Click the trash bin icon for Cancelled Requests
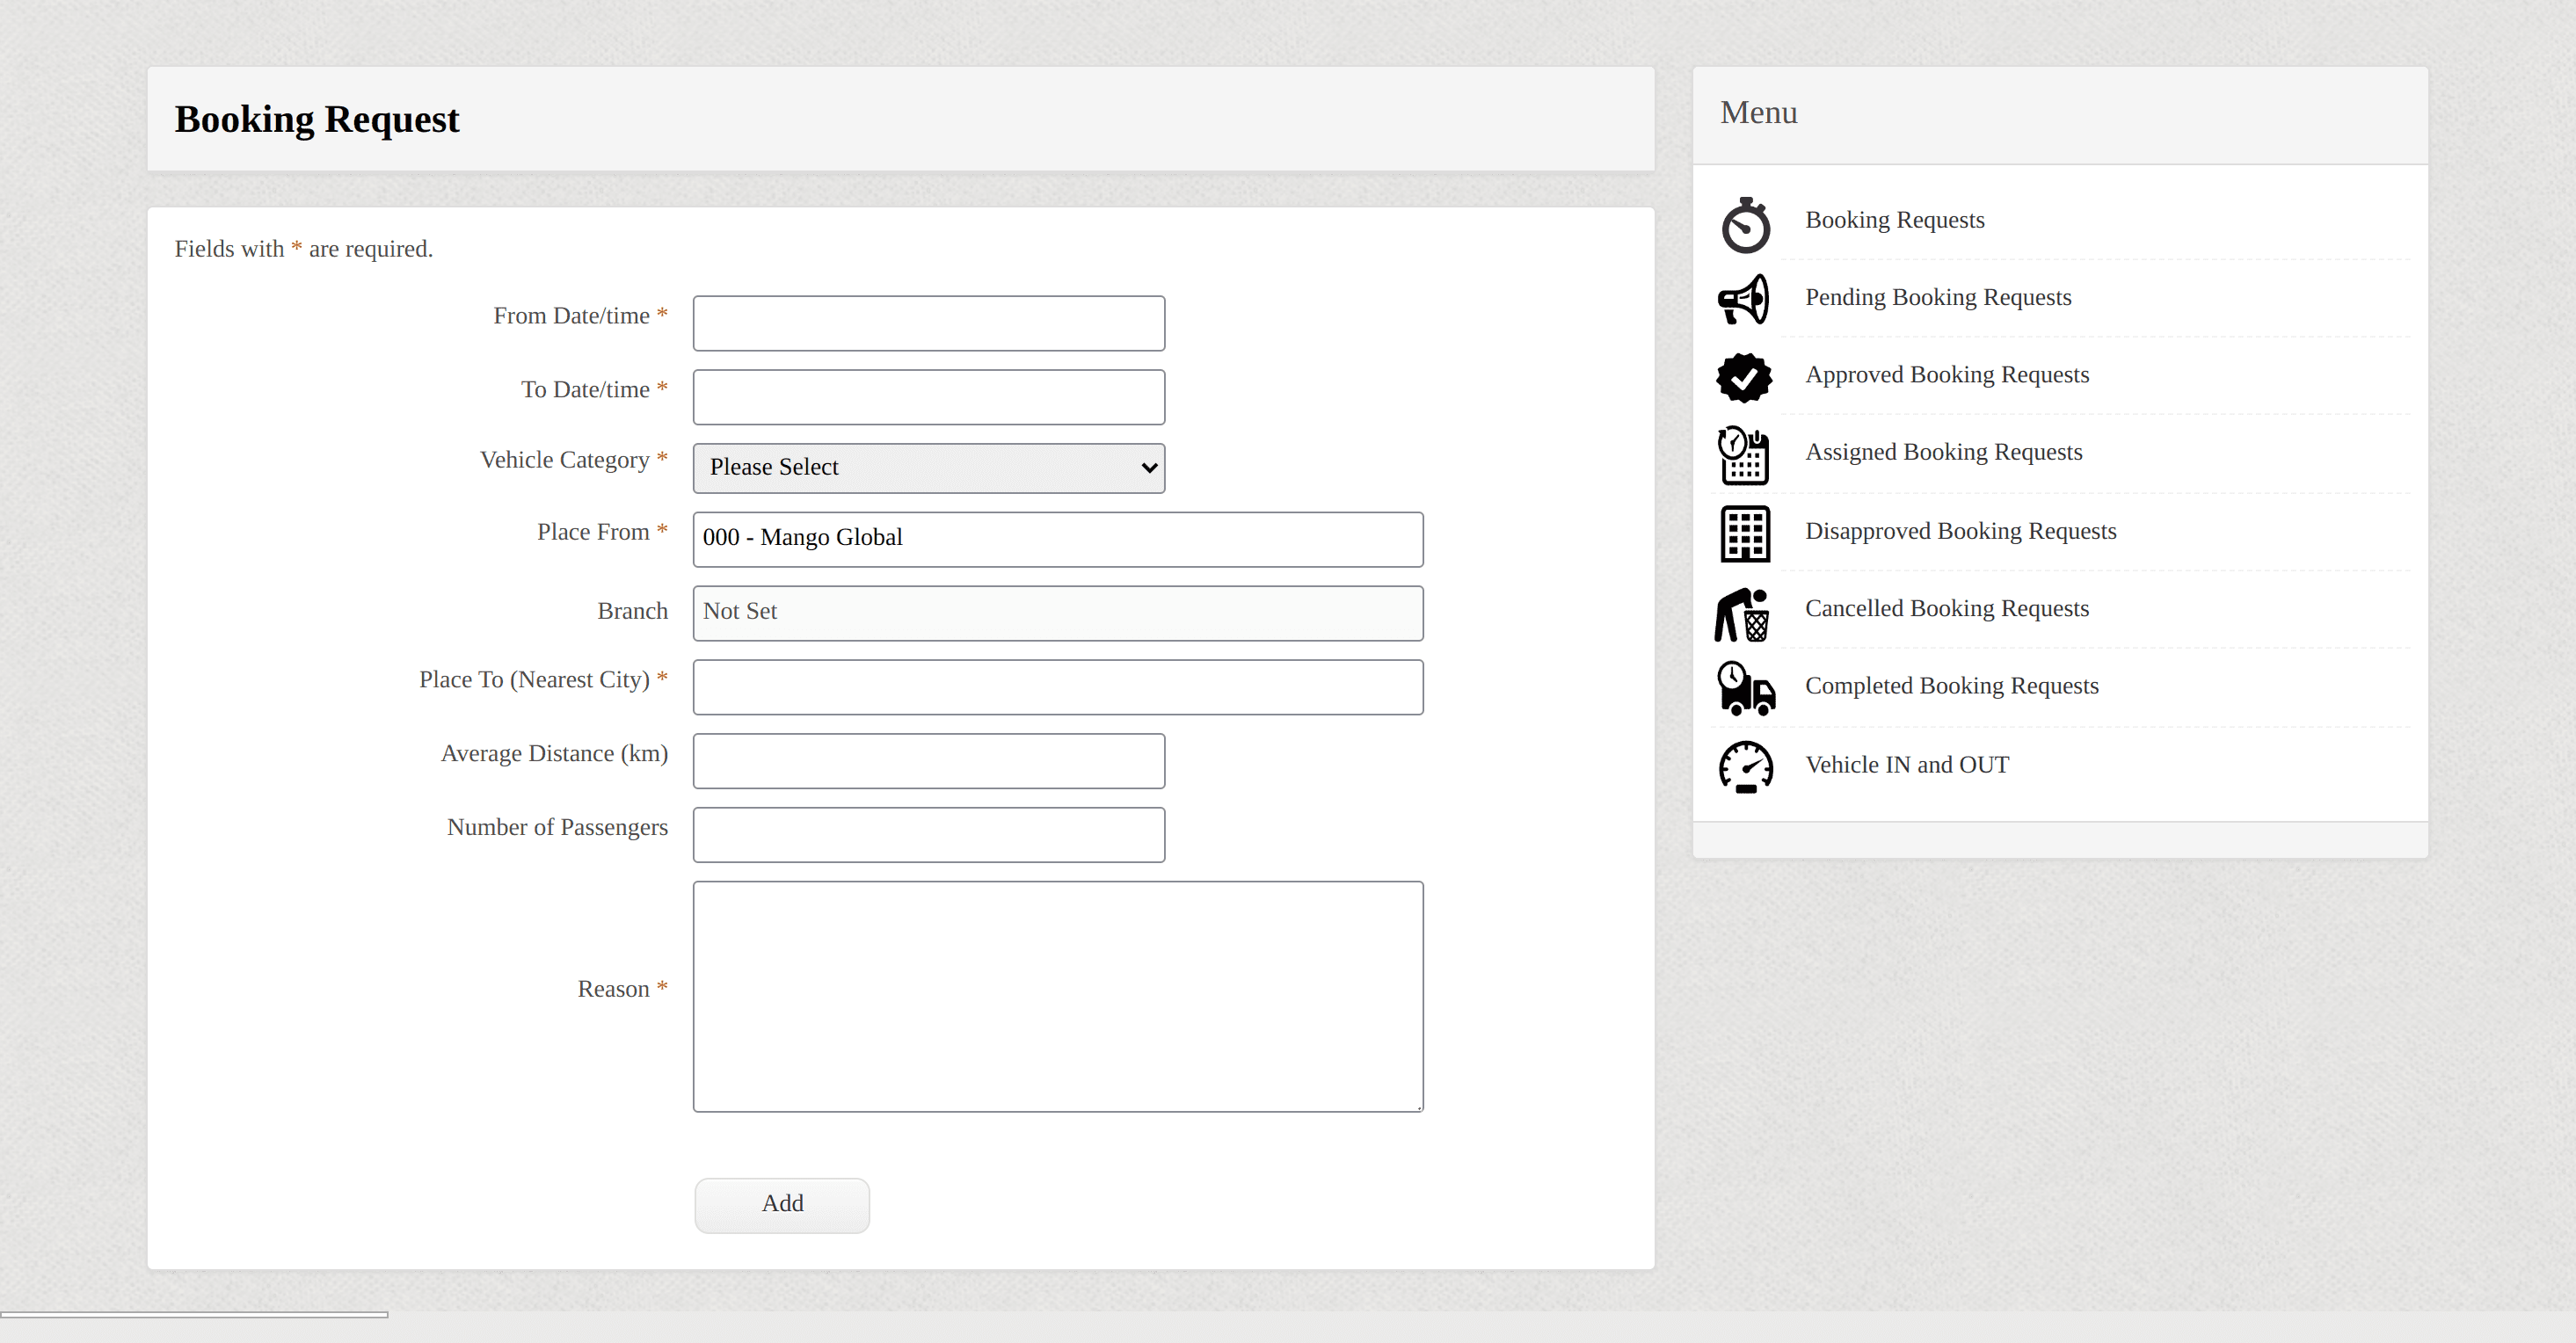 pos(1743,614)
